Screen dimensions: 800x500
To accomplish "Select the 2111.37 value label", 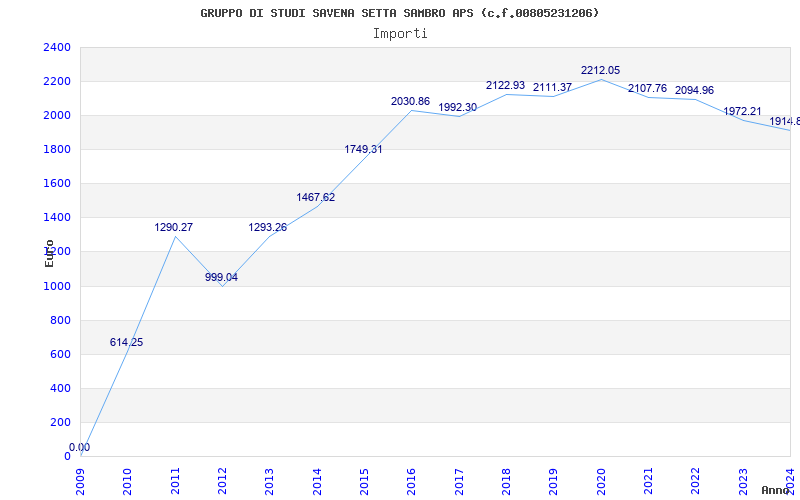I will point(553,88).
